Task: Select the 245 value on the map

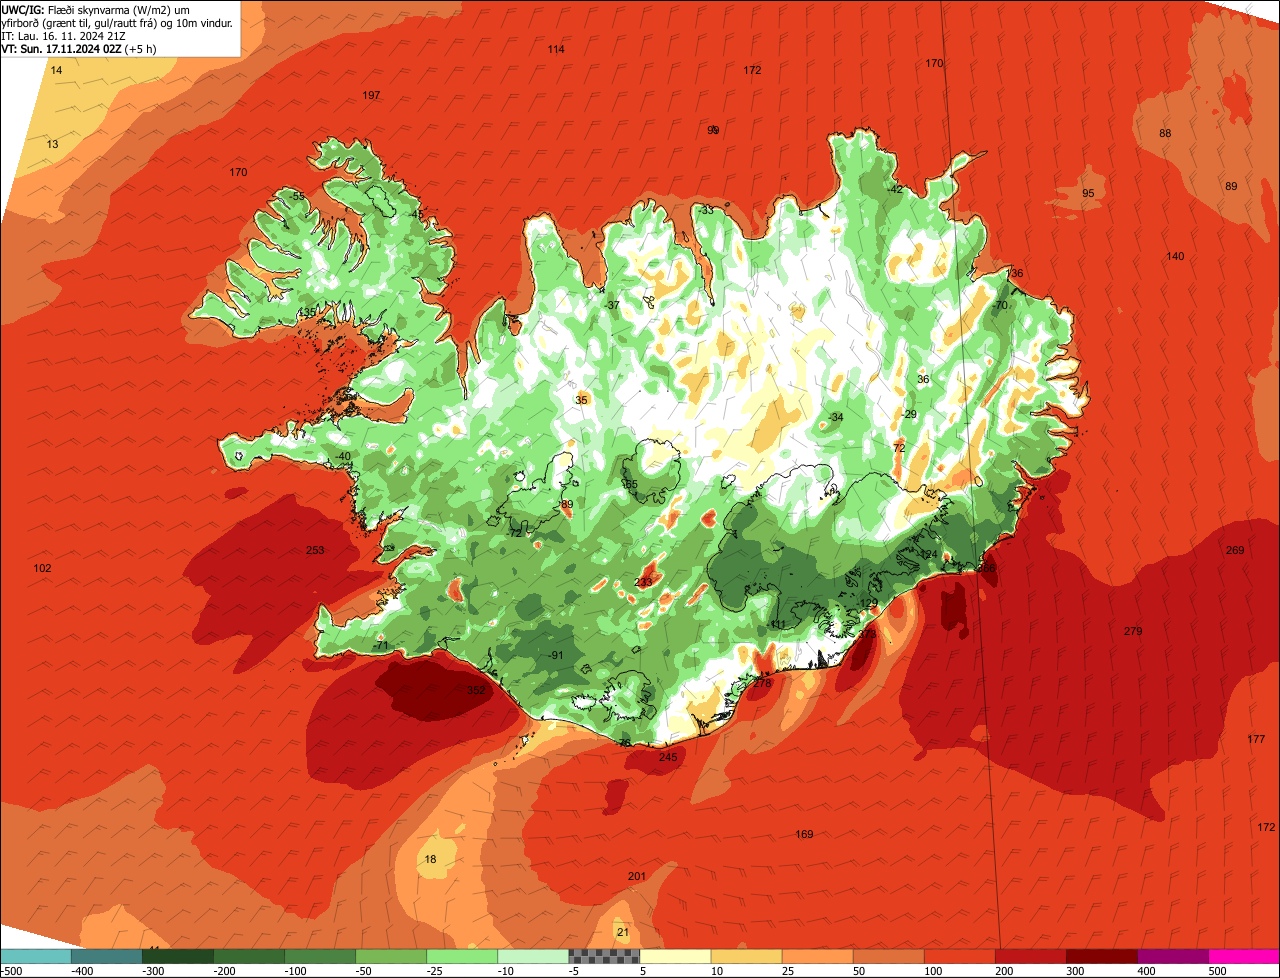Action: [x=668, y=757]
